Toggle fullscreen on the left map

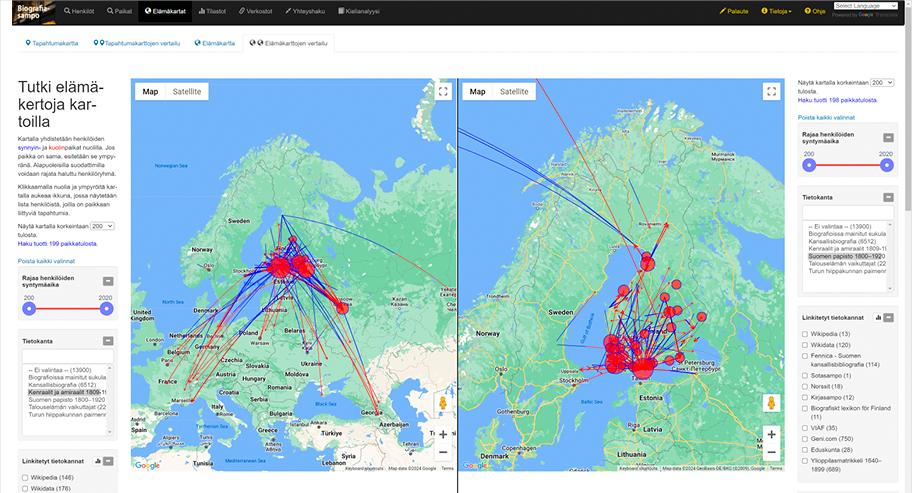pyautogui.click(x=443, y=91)
